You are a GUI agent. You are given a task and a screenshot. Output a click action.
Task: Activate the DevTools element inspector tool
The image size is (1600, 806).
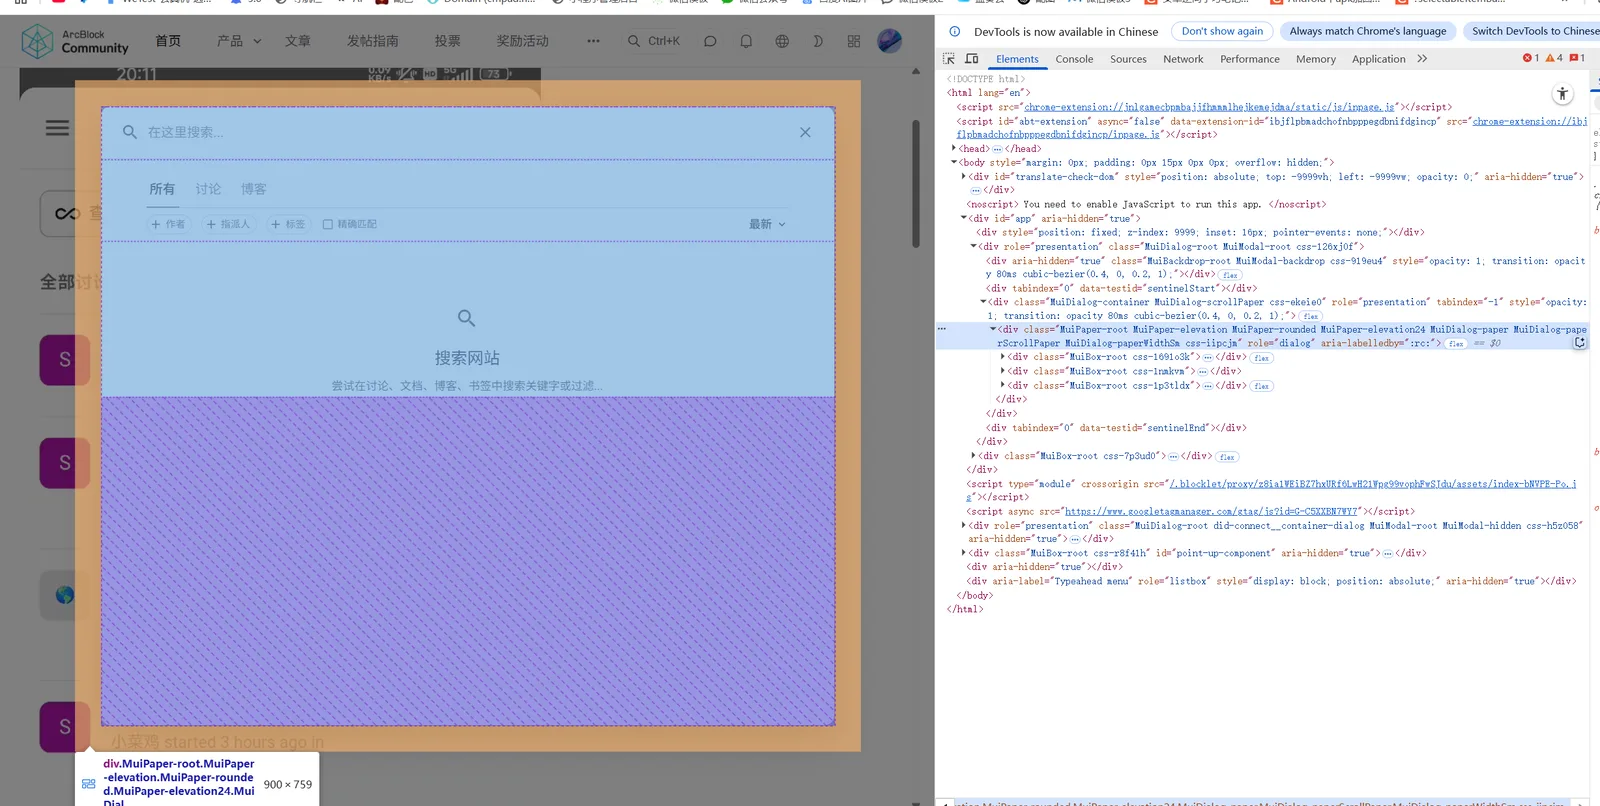pos(949,59)
